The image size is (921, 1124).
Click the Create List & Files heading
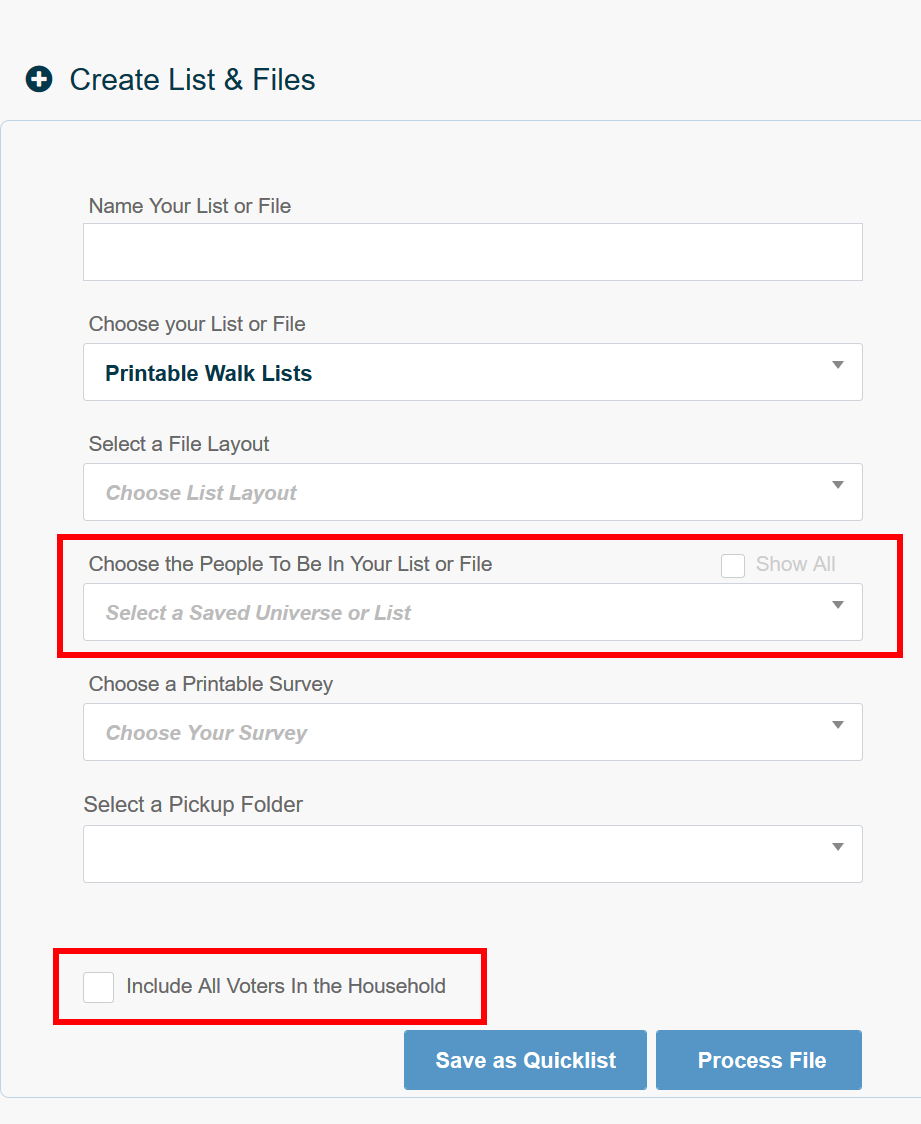(191, 79)
